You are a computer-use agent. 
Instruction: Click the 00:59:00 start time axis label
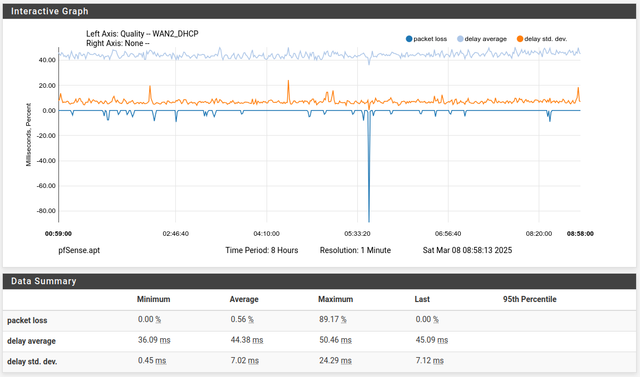(58, 234)
